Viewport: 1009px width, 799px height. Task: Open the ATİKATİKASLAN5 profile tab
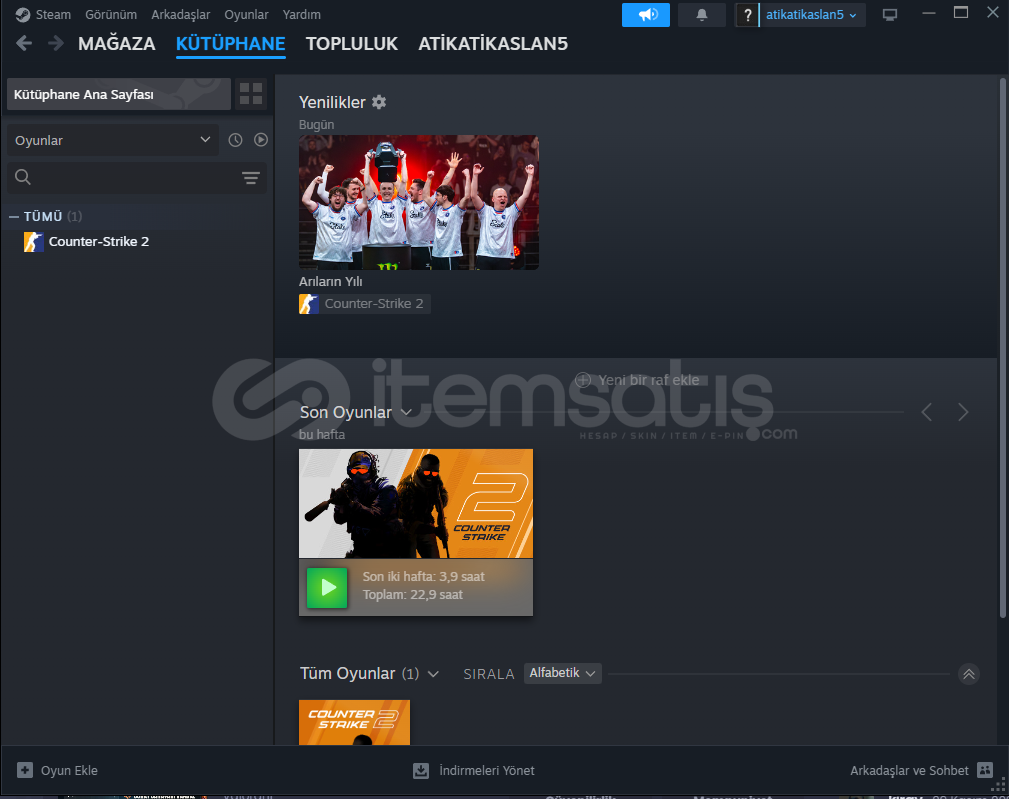(x=493, y=44)
